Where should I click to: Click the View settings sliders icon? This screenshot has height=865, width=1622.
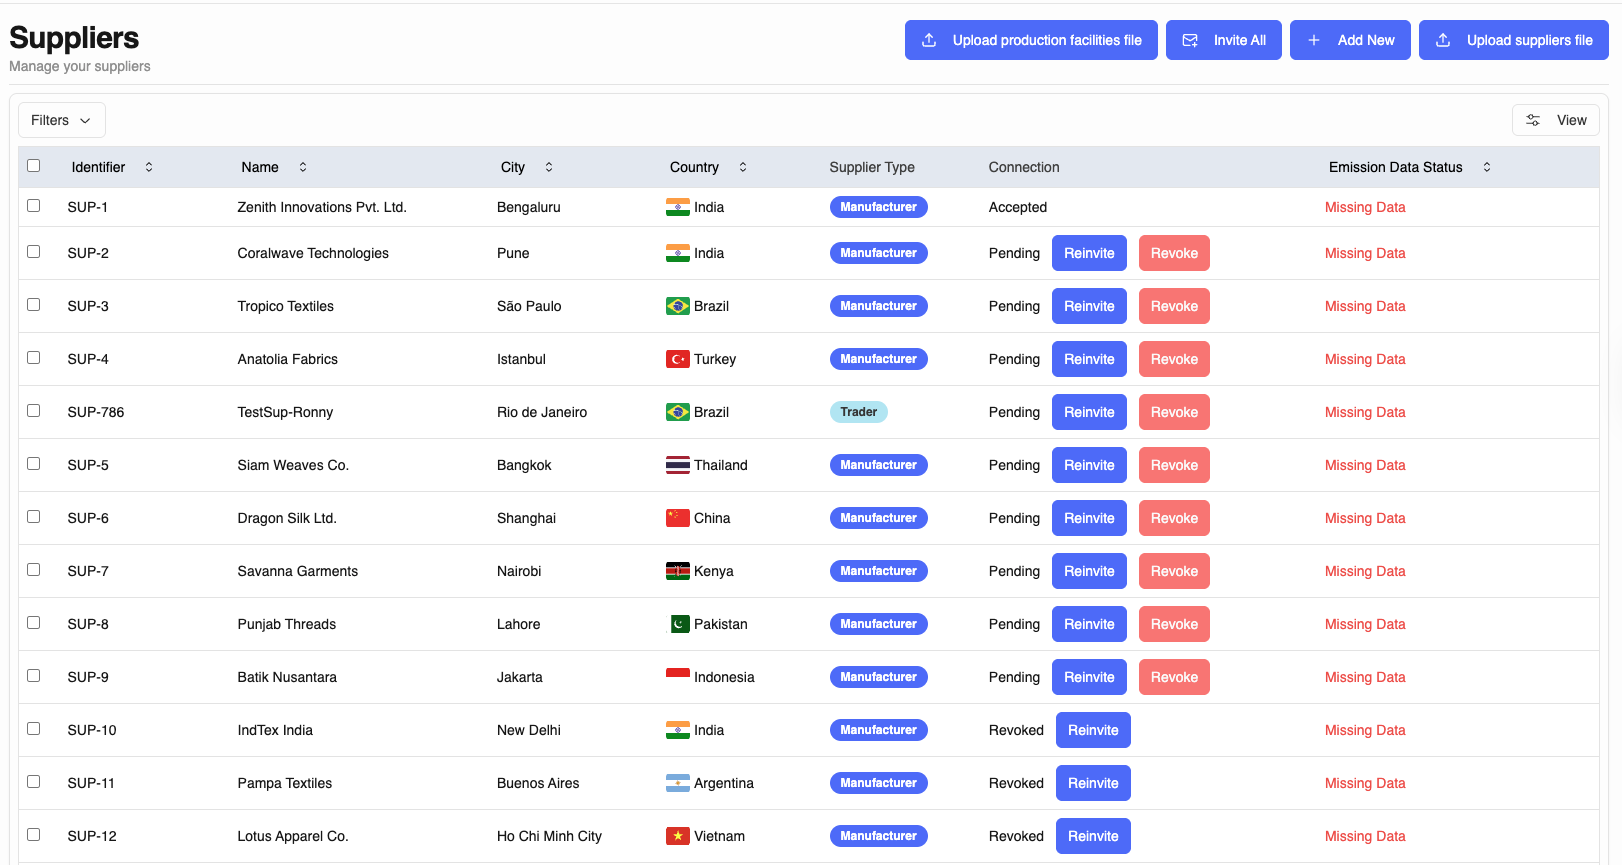pyautogui.click(x=1533, y=120)
